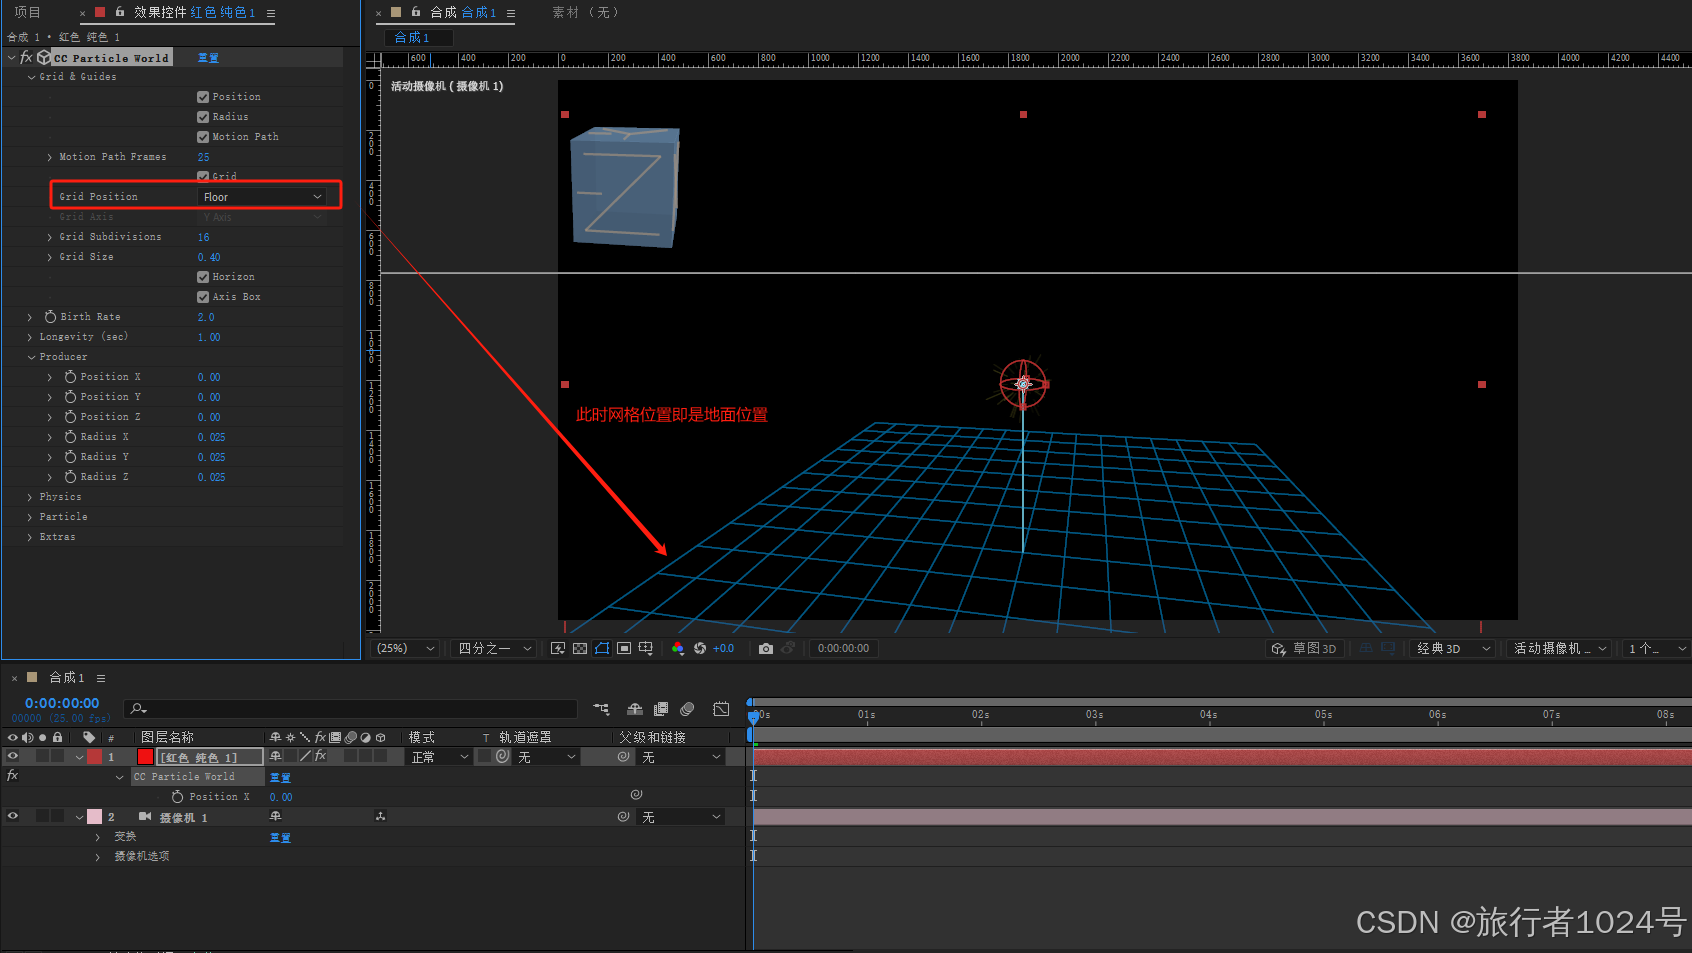Image resolution: width=1692 pixels, height=953 pixels.
Task: Open layer 1 blend mode dropdown
Action: tap(439, 757)
